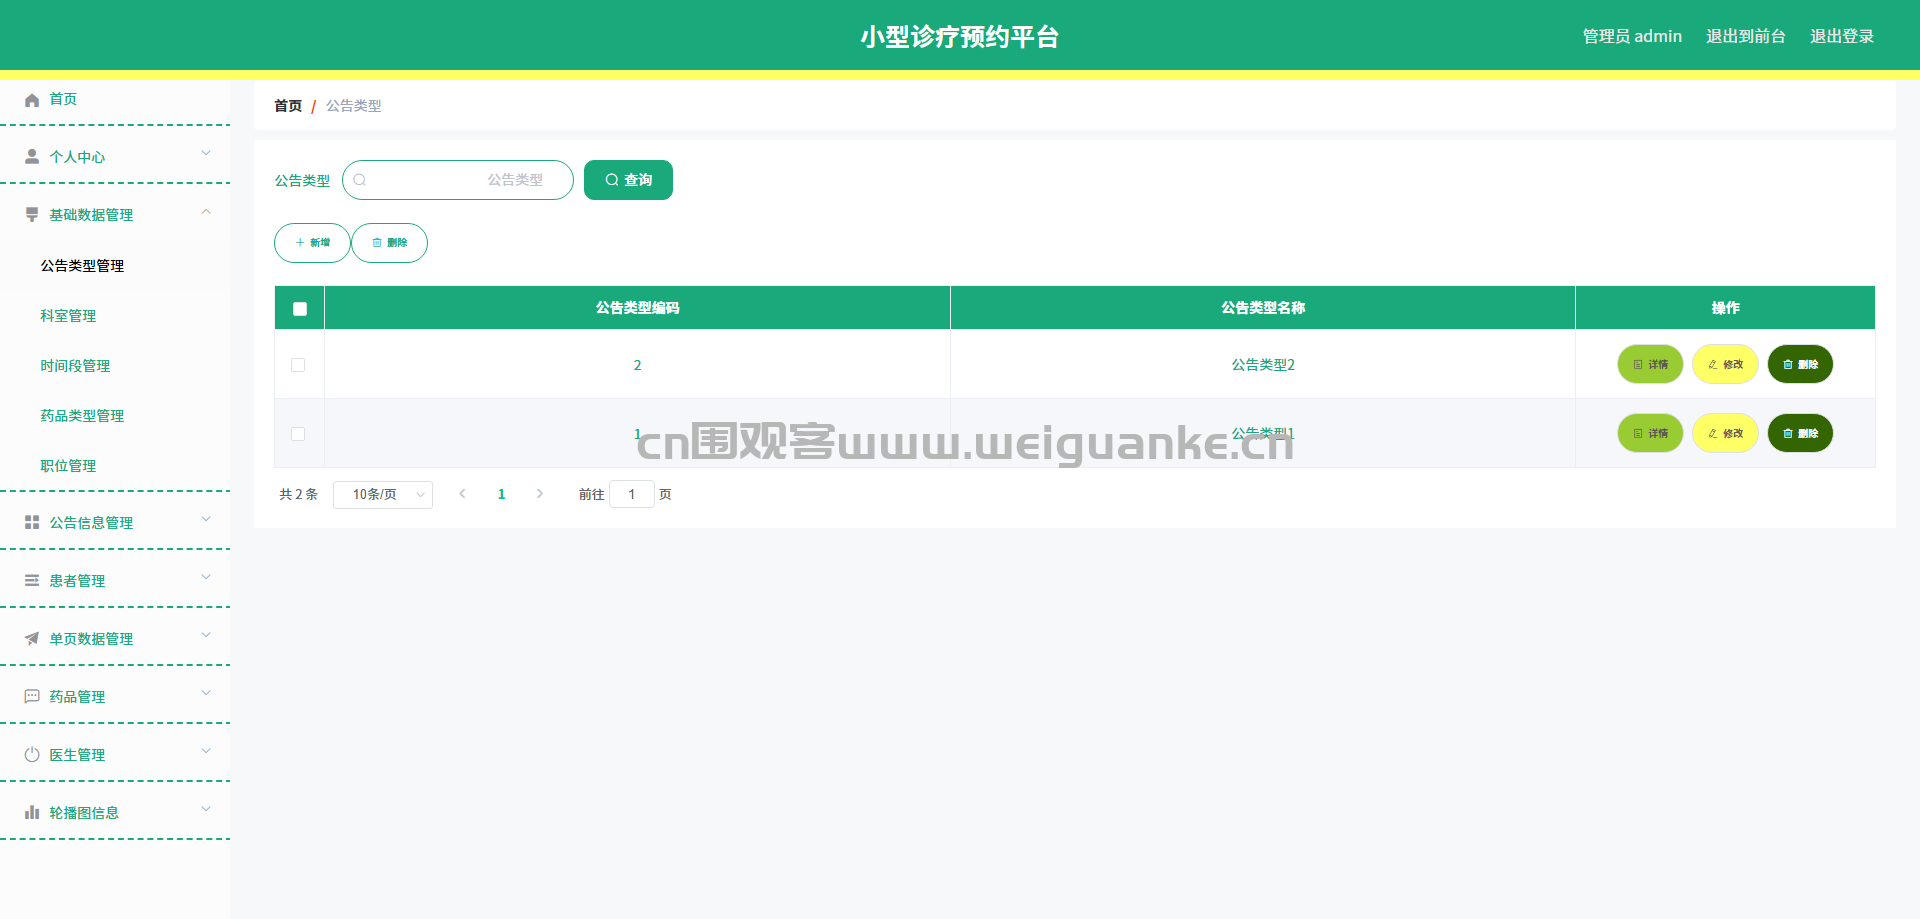Screen dimensions: 1920x919
Task: Select 首页 in the sidebar
Action: pyautogui.click(x=63, y=99)
